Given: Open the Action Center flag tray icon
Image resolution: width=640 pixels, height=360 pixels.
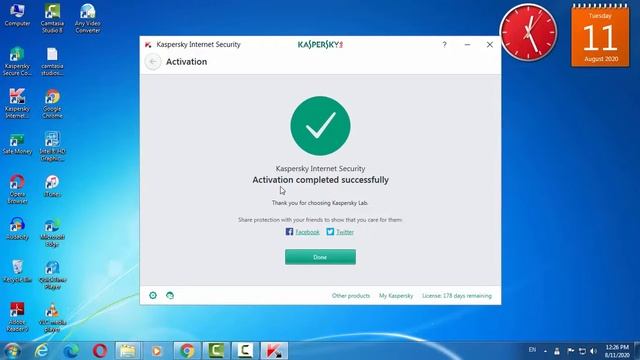Looking at the screenshot, I should 571,351.
